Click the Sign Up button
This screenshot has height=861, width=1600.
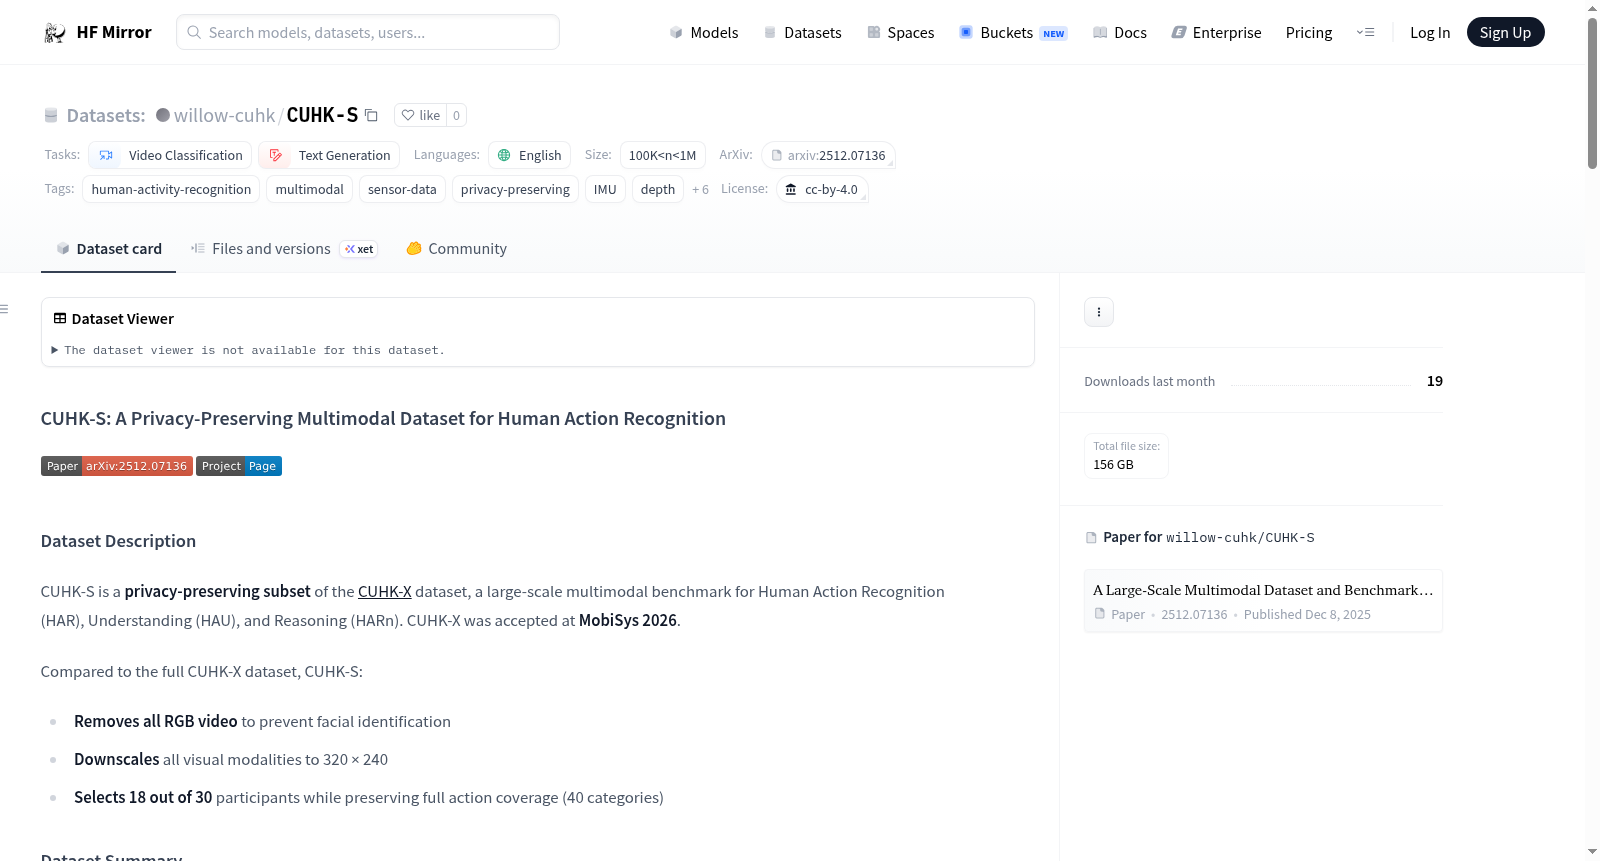(x=1505, y=33)
